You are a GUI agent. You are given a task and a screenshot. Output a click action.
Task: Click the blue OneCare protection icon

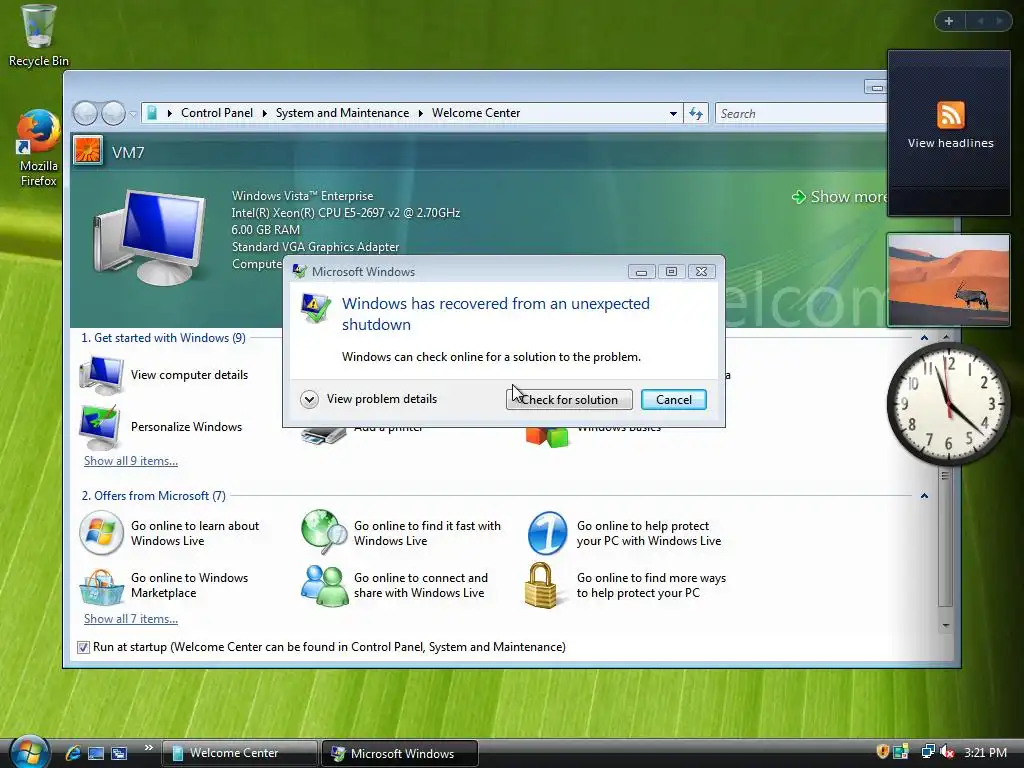(x=547, y=533)
